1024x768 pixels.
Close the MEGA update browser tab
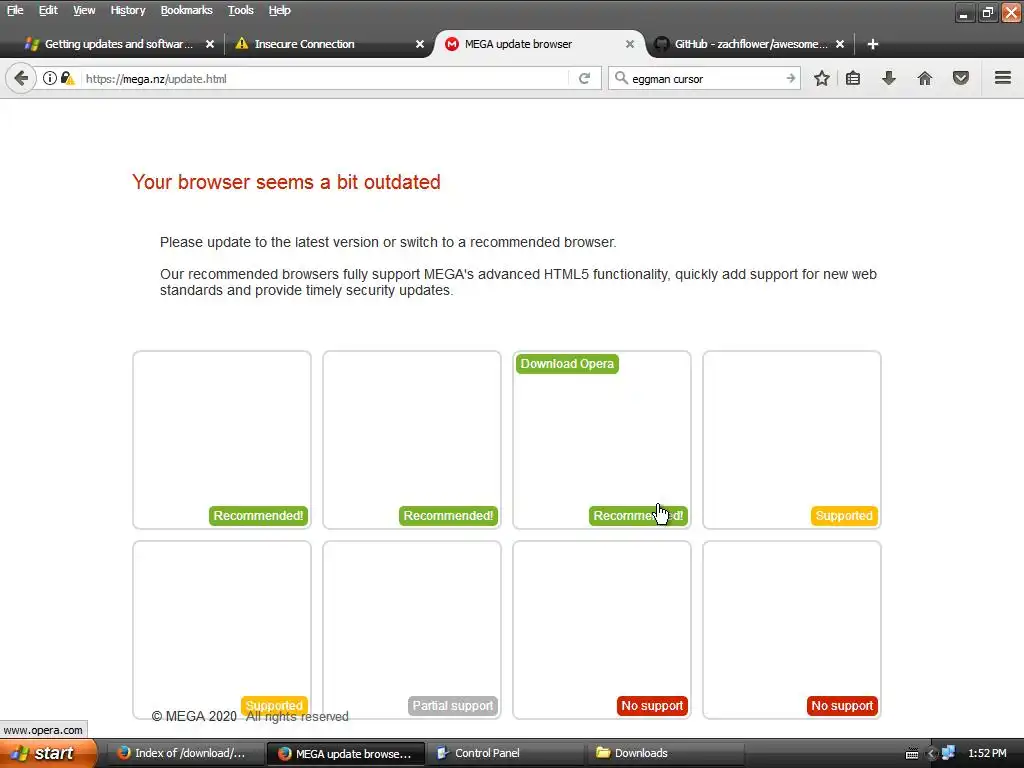(x=630, y=44)
